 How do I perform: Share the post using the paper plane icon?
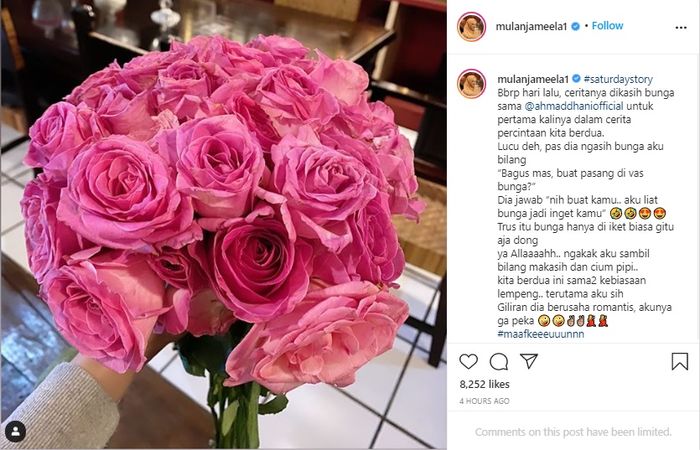[529, 361]
